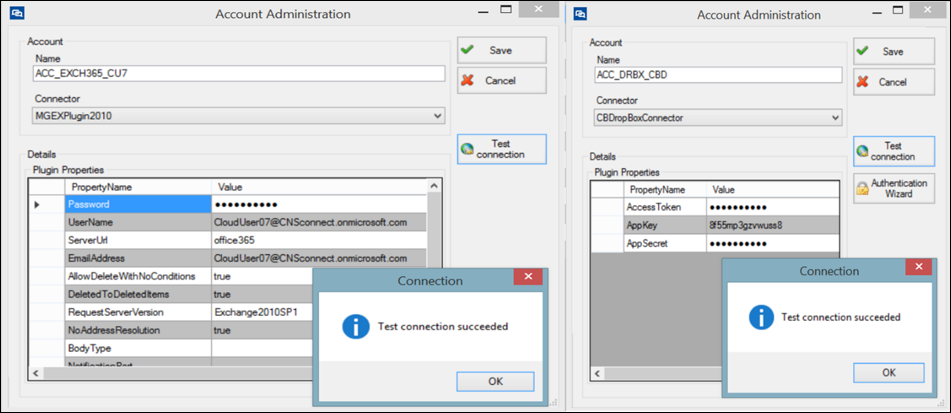This screenshot has height=413, width=951.
Task: Click OK in left Connection dialog
Action: click(x=495, y=381)
